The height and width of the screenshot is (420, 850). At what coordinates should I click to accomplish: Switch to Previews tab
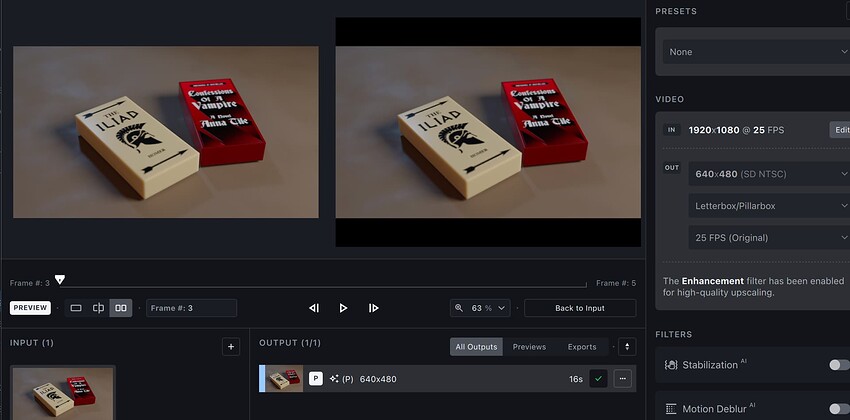click(529, 347)
